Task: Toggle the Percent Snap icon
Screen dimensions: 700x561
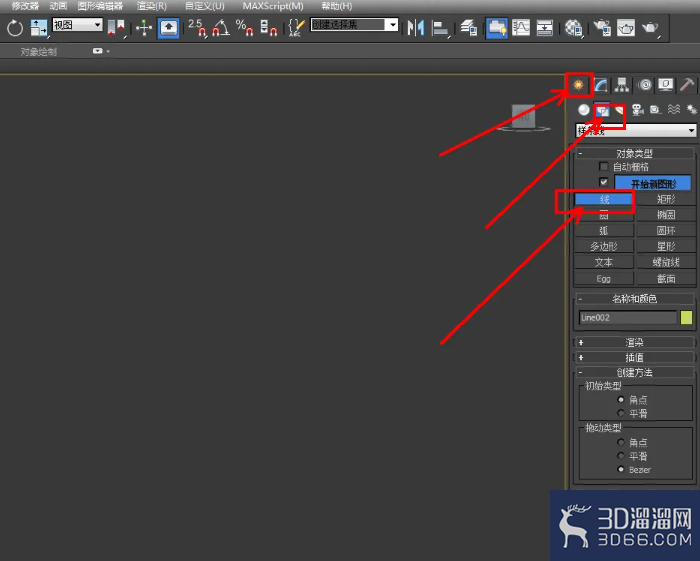Action: click(x=244, y=28)
